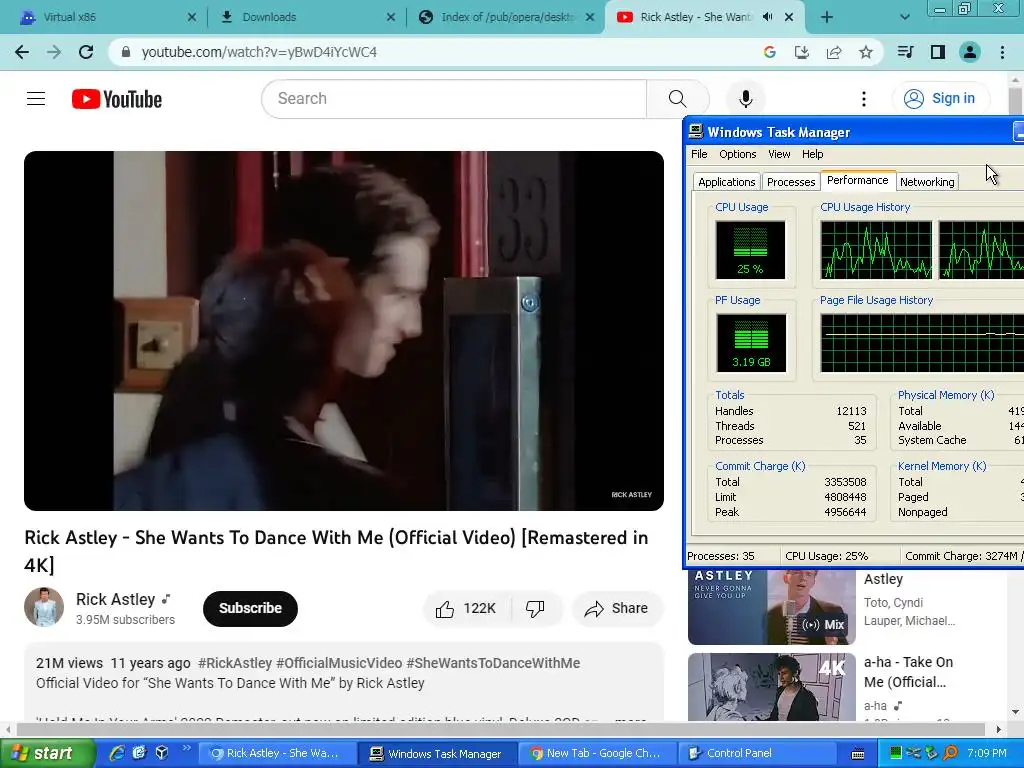Image resolution: width=1024 pixels, height=768 pixels.
Task: Open YouTube settings three-dot menu
Action: 863,99
